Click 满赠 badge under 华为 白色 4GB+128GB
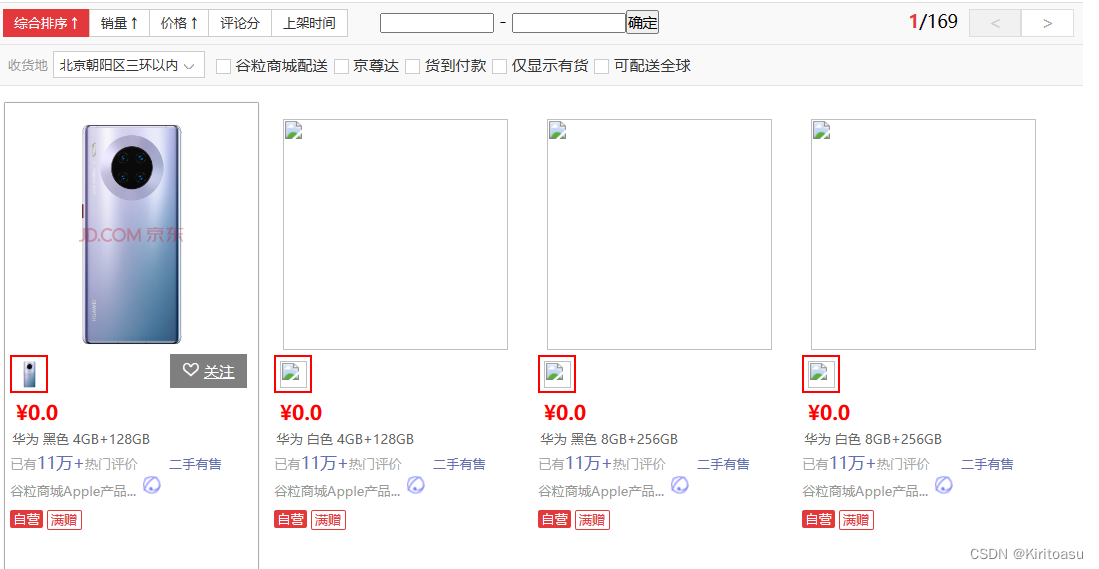 point(328,520)
